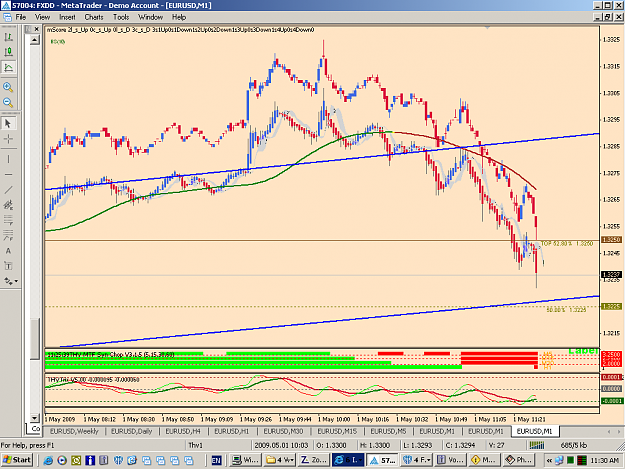Viewport: 625px width, 469px height.
Task: Zoom in on the chart
Action: pyautogui.click(x=8, y=87)
